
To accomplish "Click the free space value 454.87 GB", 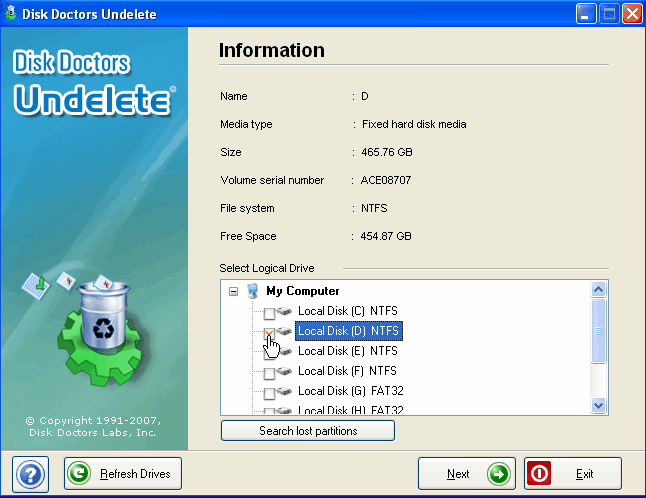I will [386, 236].
